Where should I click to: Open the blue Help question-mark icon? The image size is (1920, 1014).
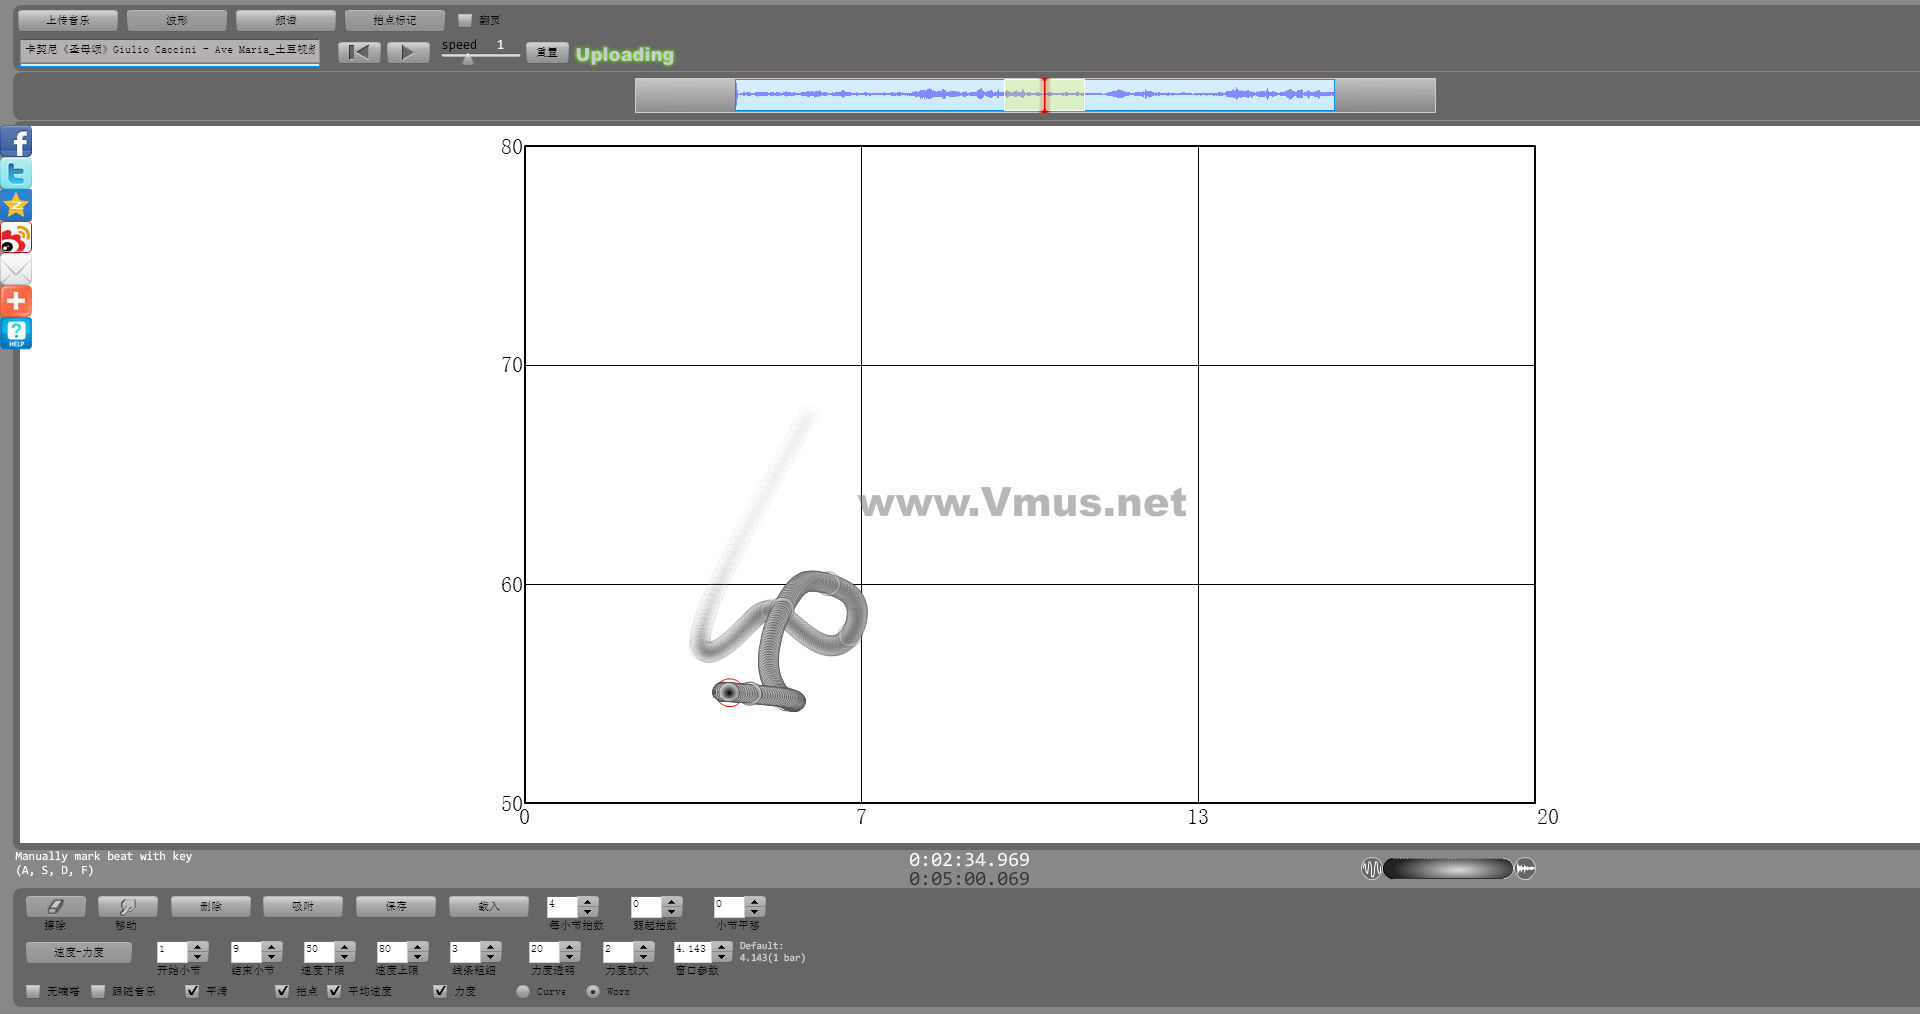point(16,333)
